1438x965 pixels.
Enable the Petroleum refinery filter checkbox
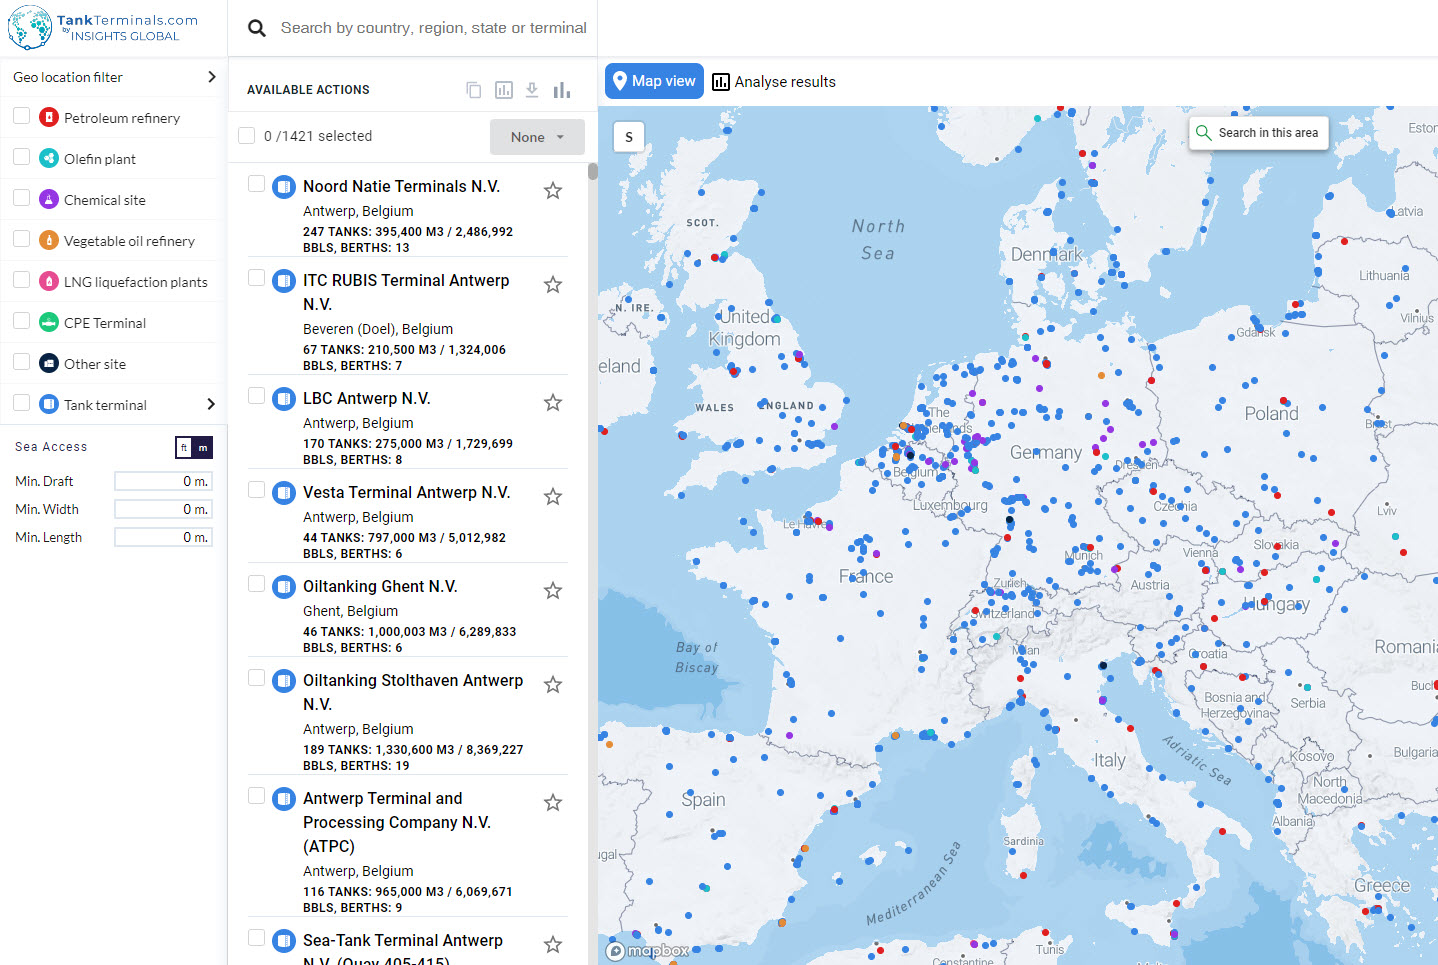[21, 117]
